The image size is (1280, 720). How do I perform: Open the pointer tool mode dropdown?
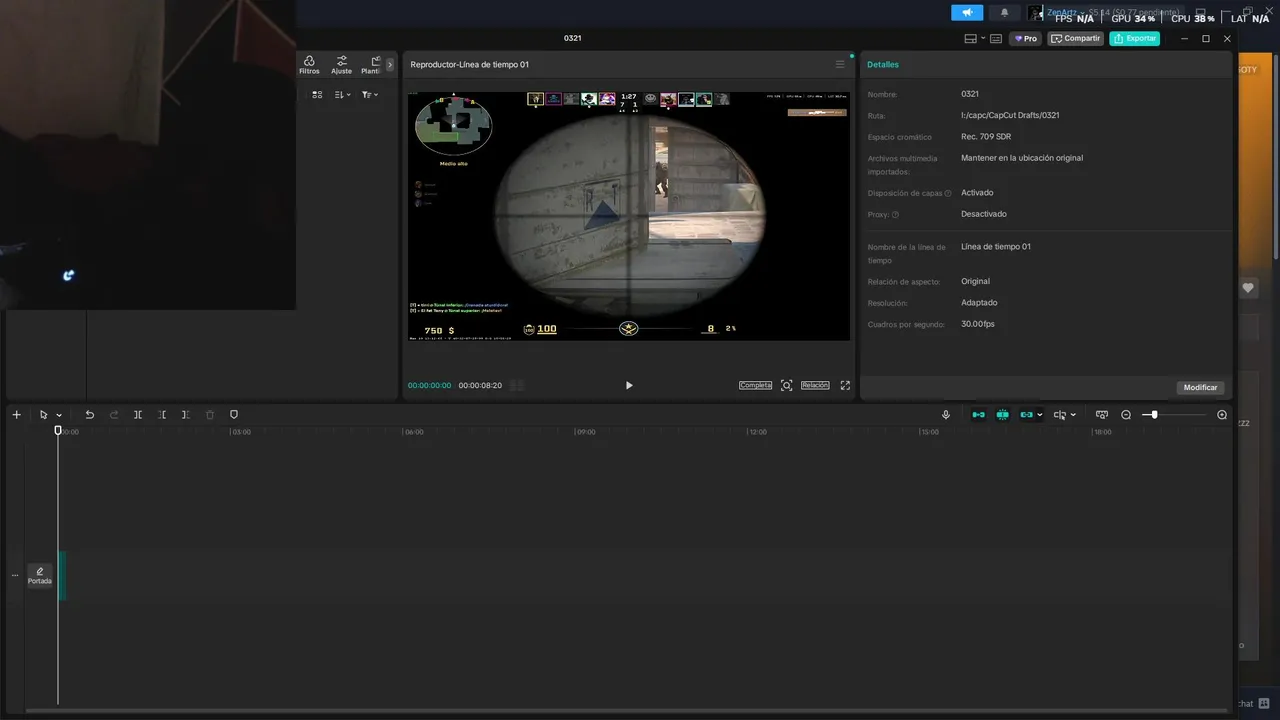click(59, 415)
